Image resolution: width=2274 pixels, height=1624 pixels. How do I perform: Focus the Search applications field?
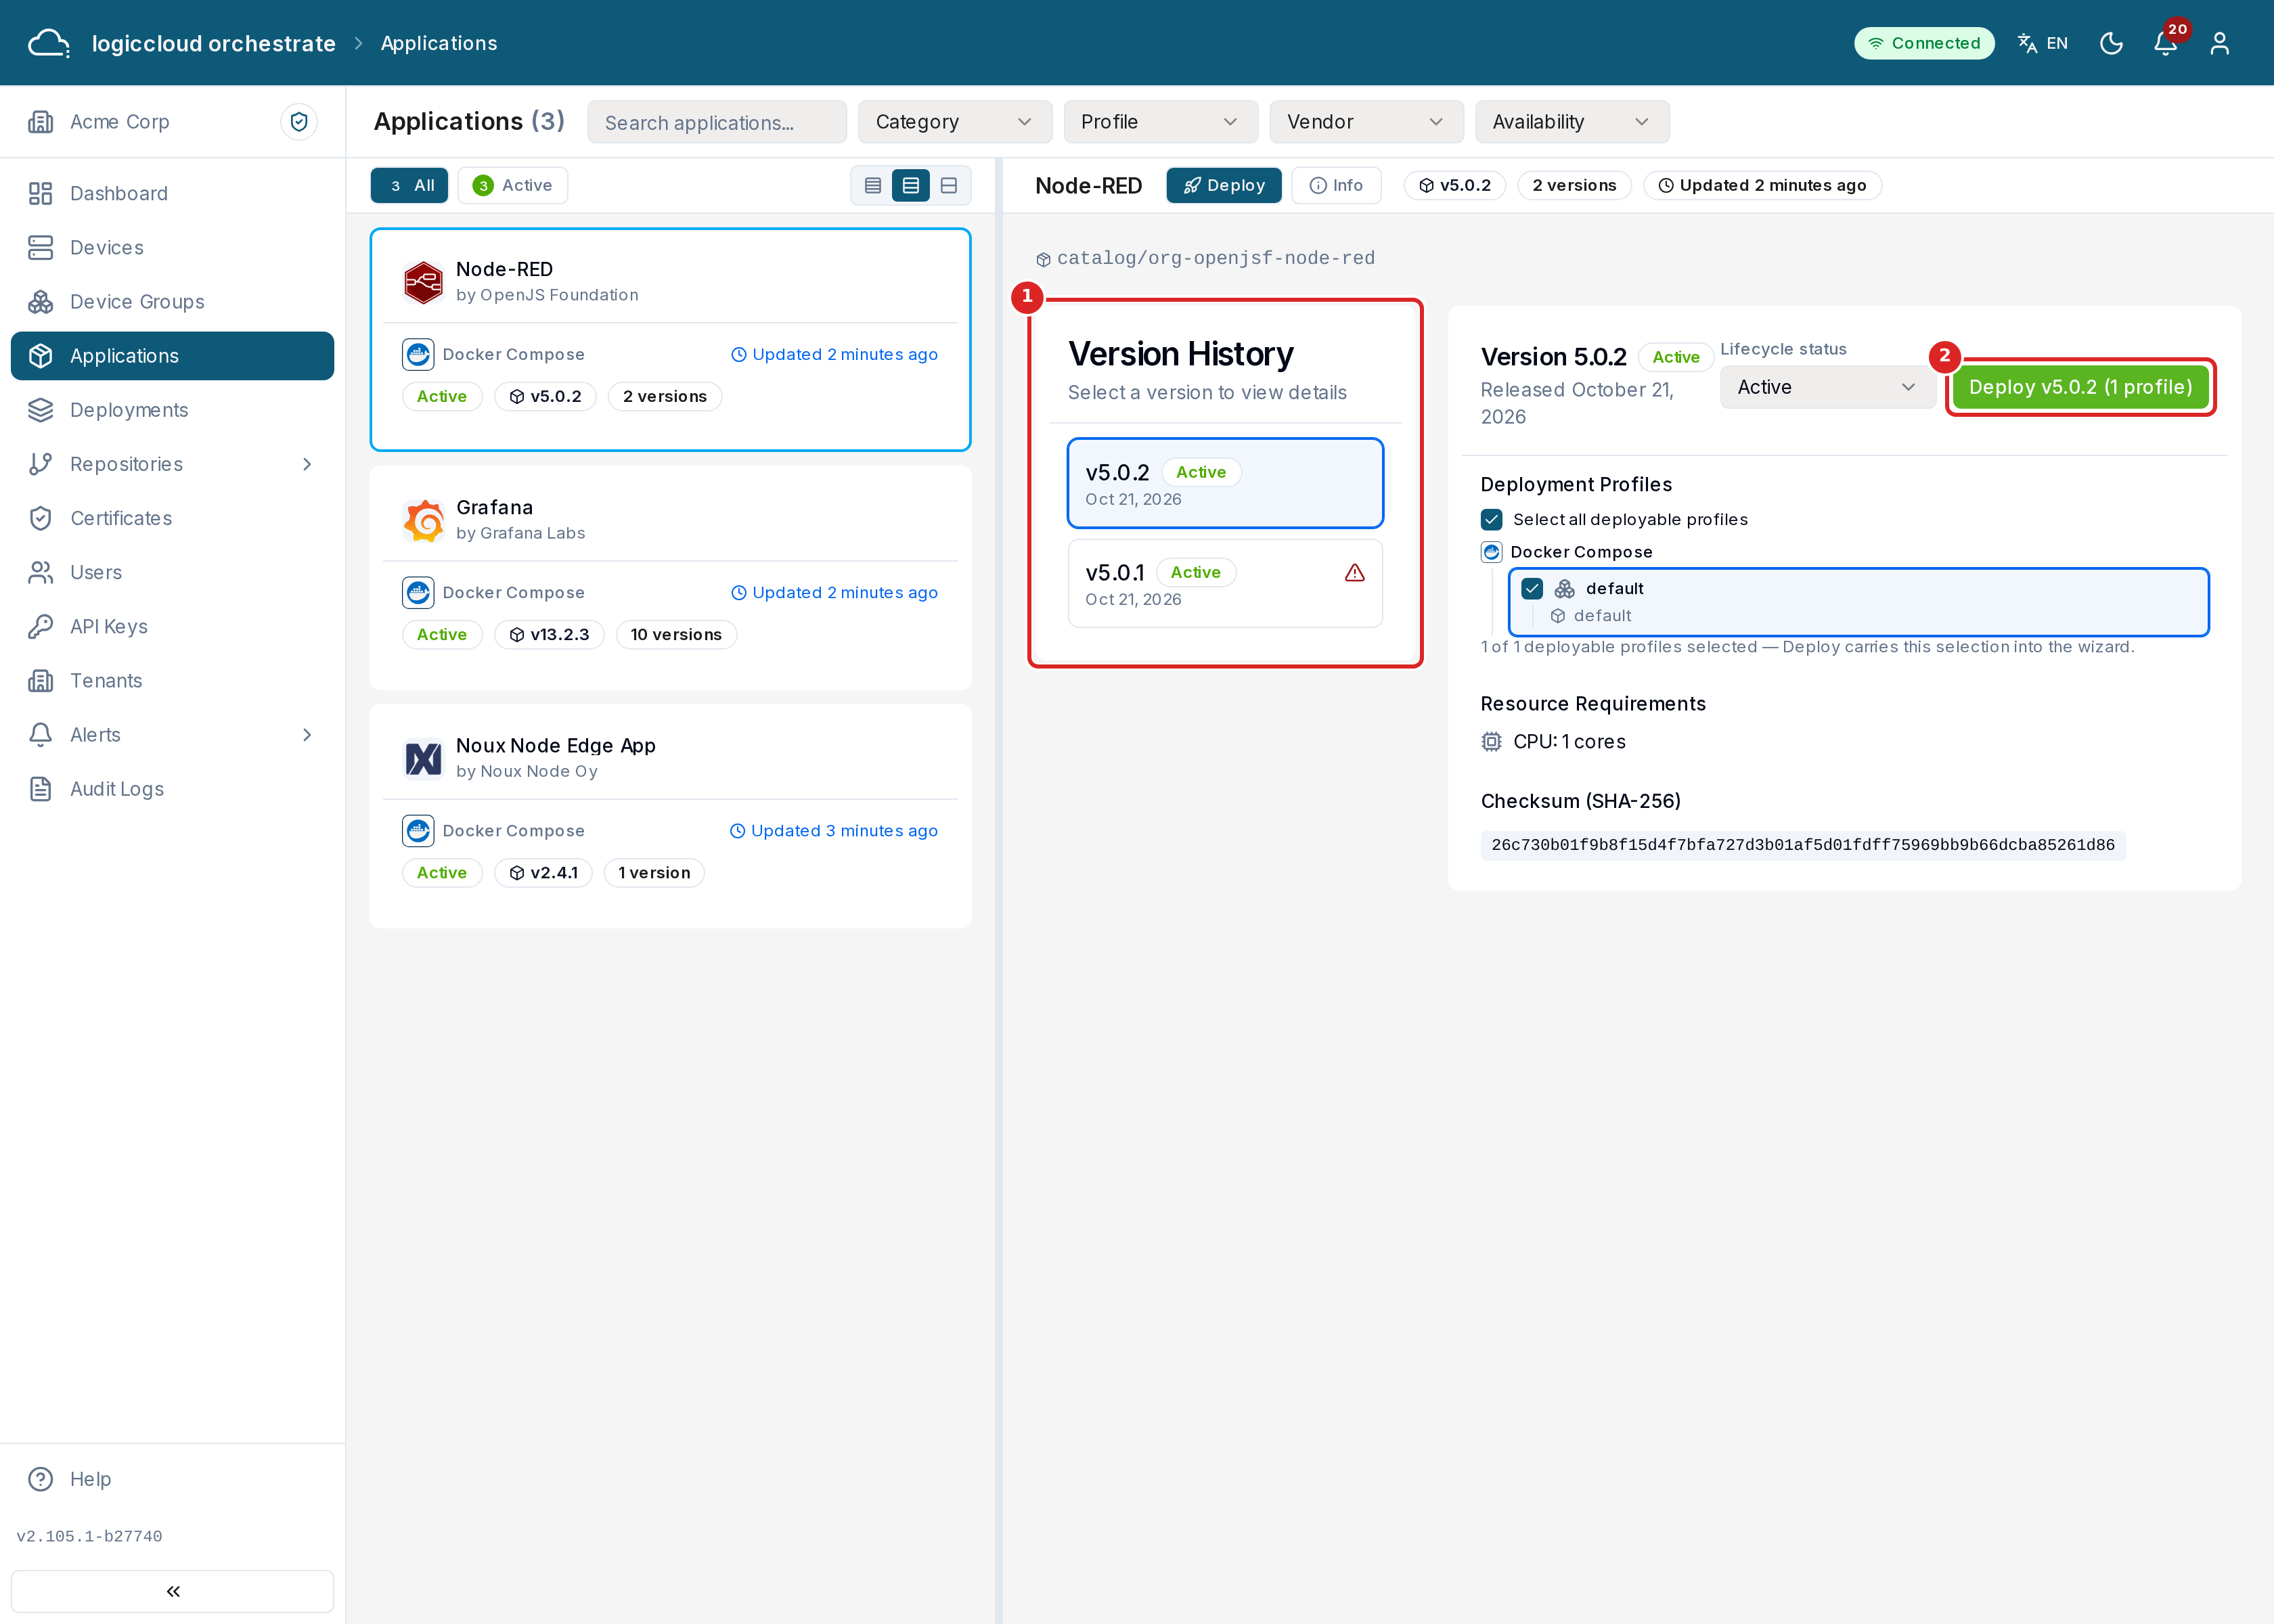(x=716, y=122)
